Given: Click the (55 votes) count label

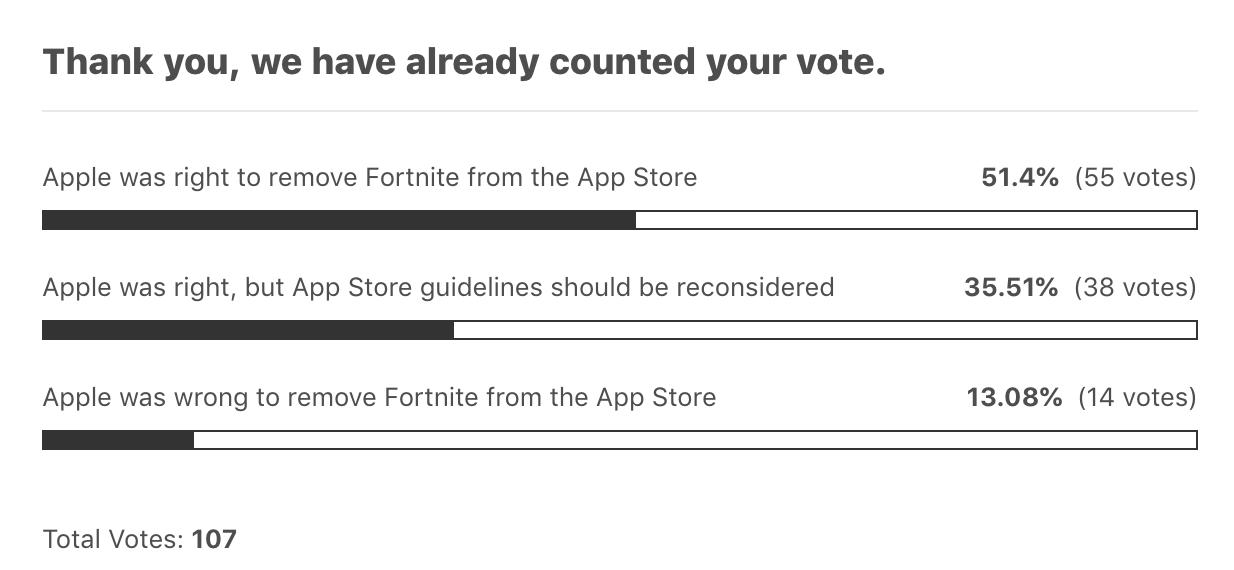Looking at the screenshot, I should click(x=1135, y=178).
